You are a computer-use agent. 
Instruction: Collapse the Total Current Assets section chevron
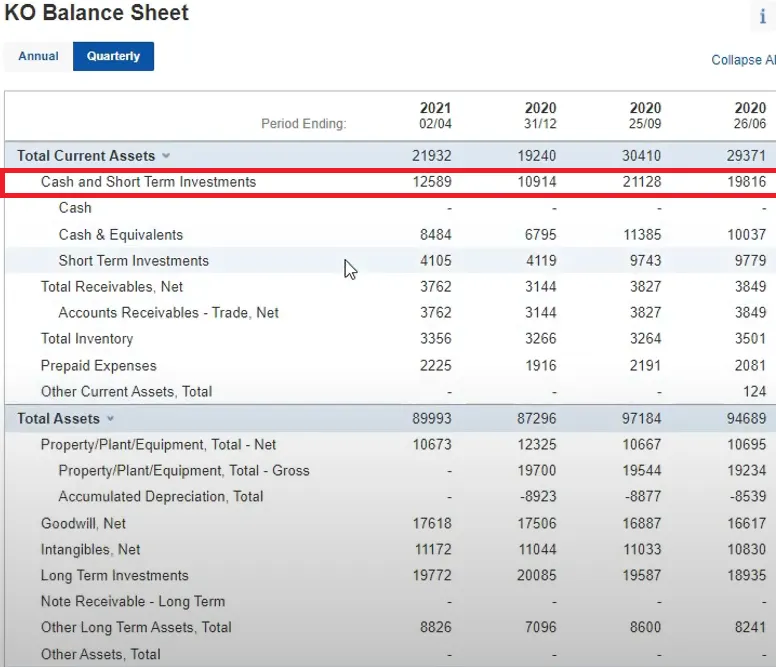[x=166, y=156]
